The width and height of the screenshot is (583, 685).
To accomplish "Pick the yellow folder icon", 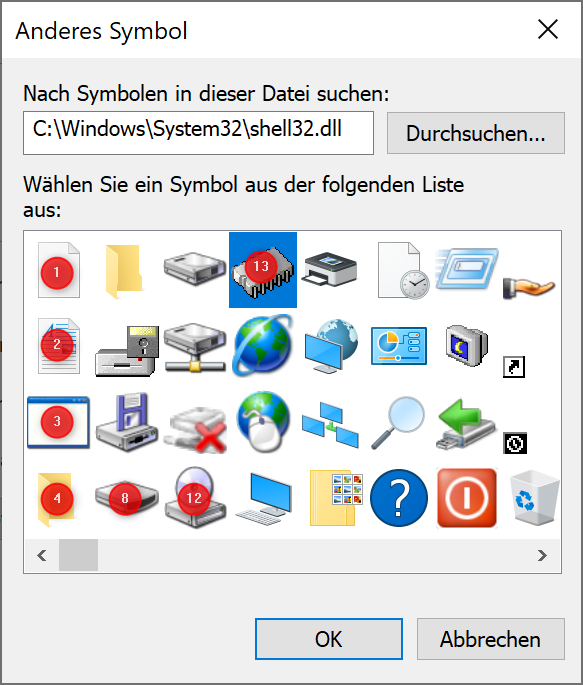I will [x=124, y=271].
